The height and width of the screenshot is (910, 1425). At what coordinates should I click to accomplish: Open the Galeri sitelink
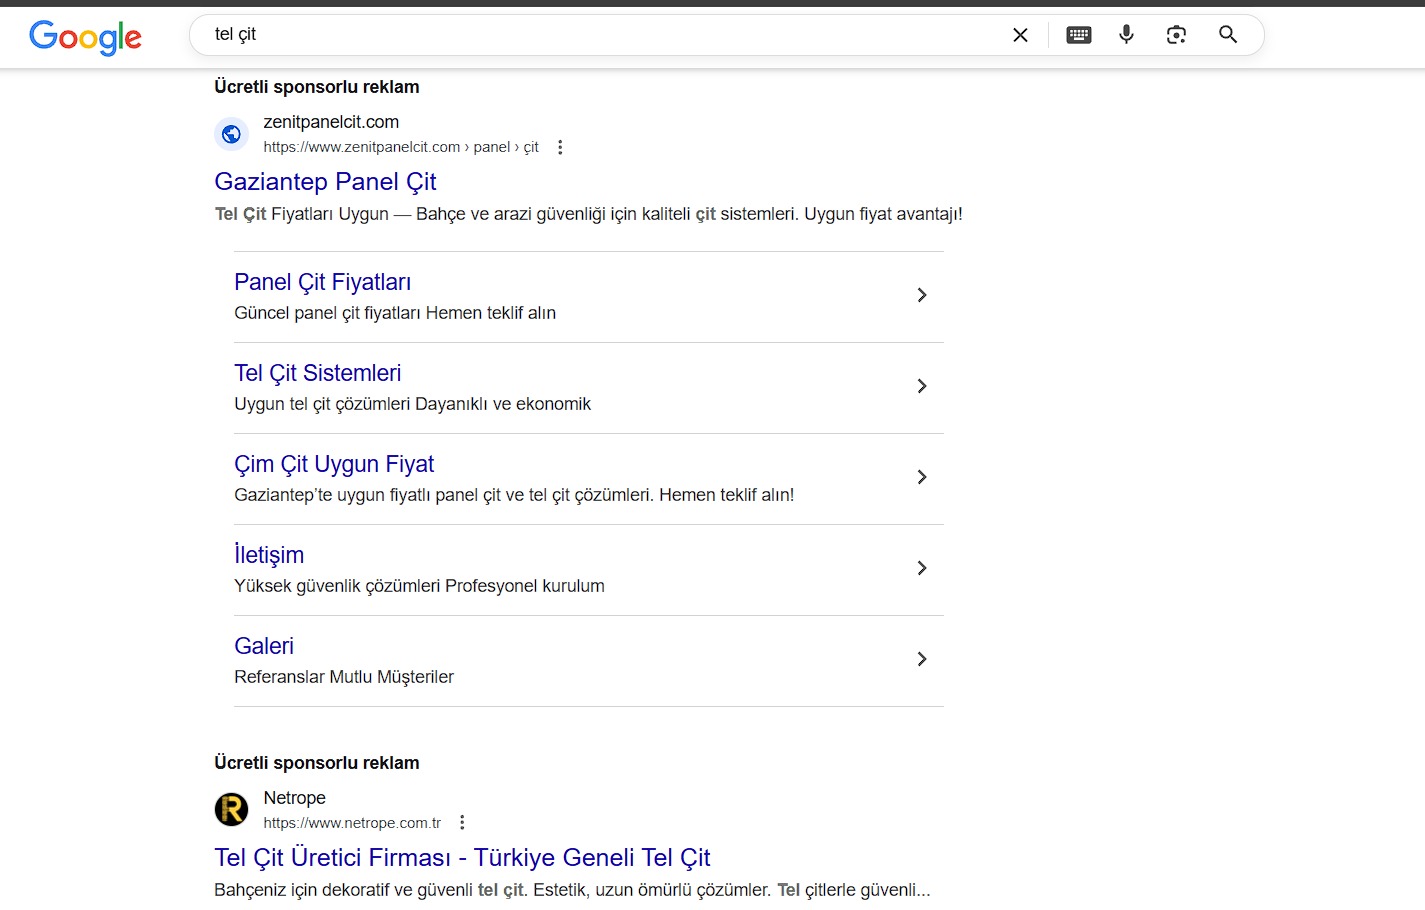tap(264, 646)
